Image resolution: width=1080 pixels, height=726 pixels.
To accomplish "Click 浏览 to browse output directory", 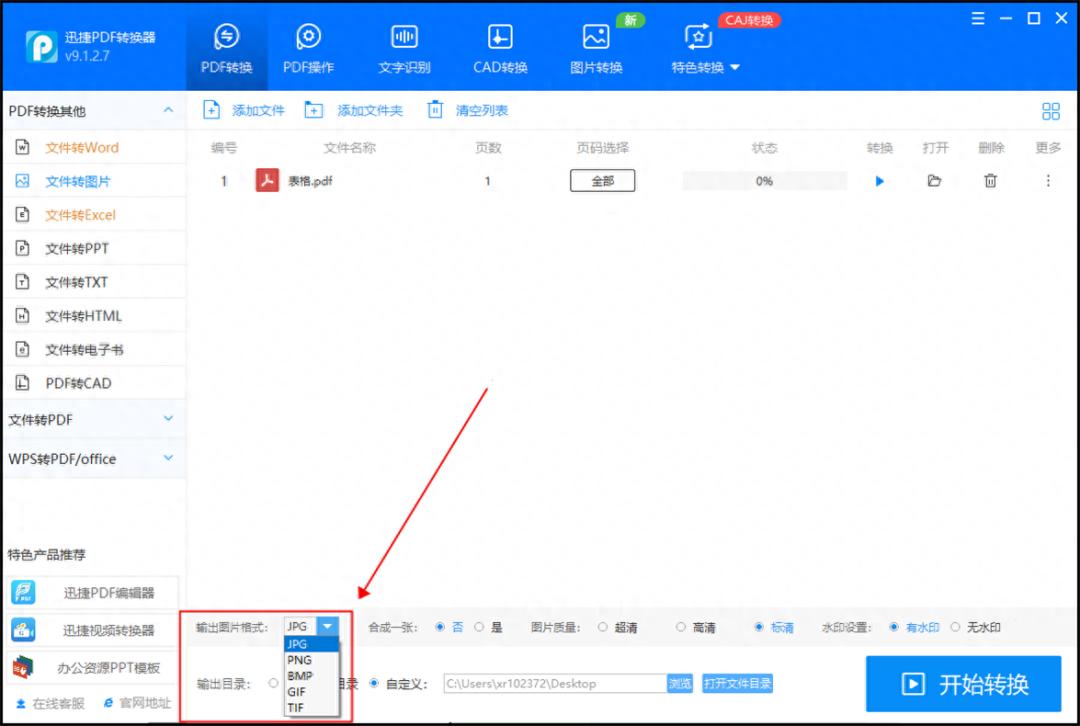I will point(679,684).
